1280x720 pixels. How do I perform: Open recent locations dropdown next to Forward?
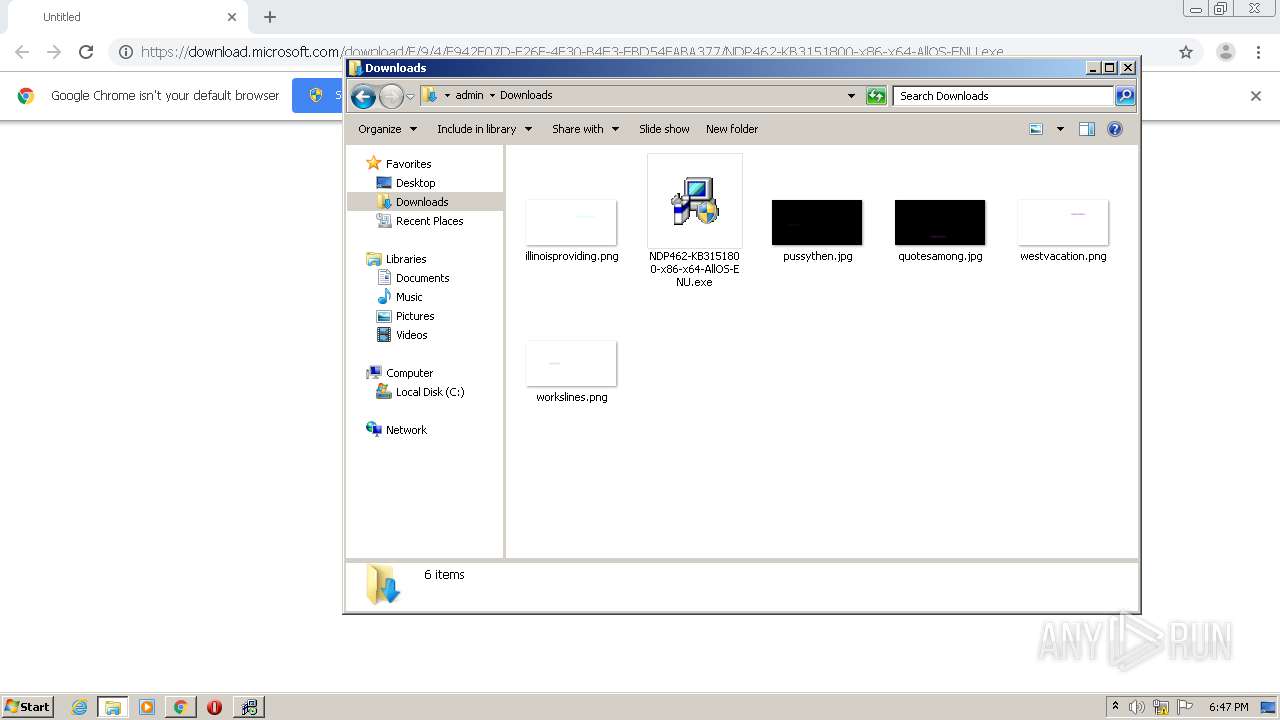click(x=410, y=97)
